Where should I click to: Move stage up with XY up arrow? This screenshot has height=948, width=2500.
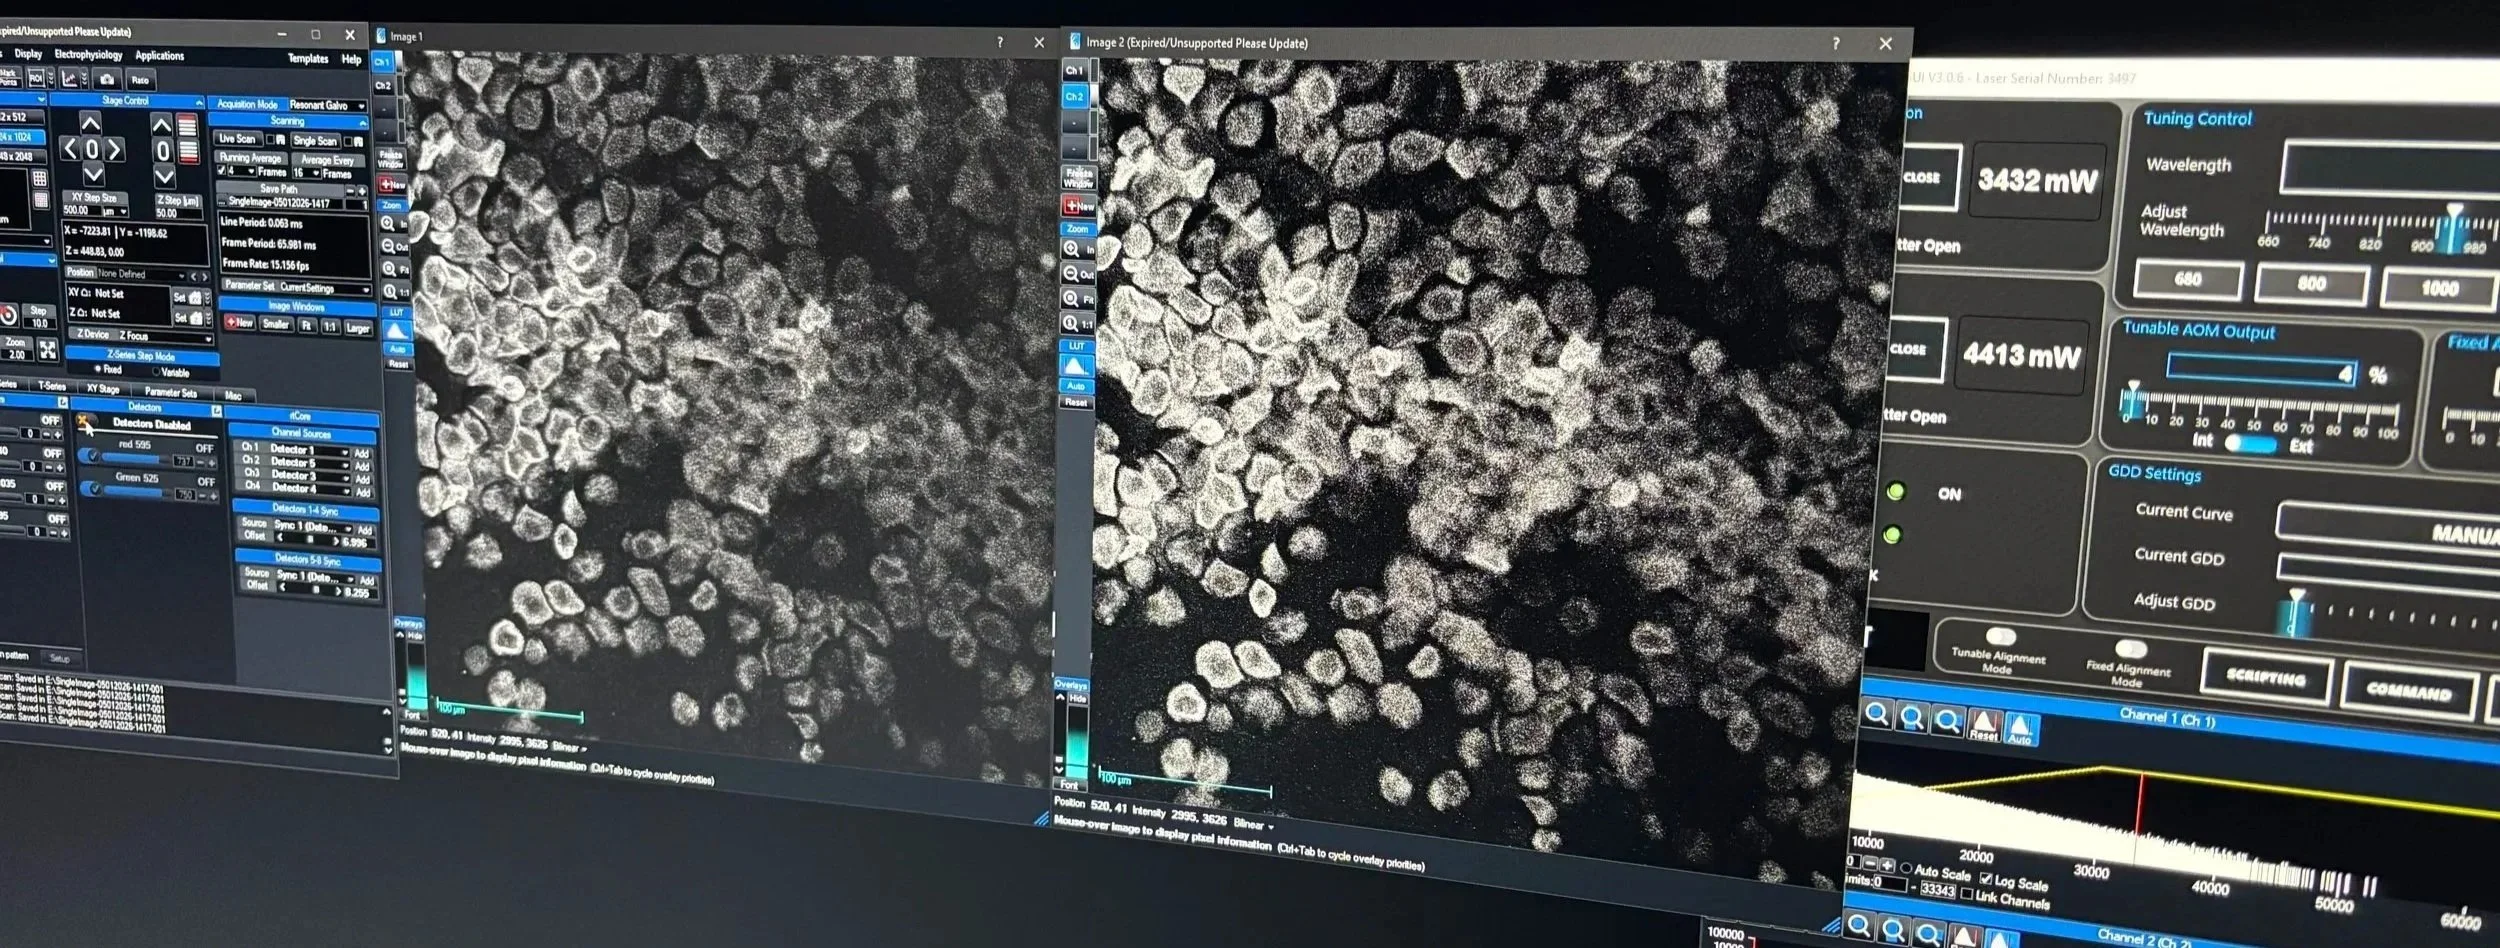(90, 124)
